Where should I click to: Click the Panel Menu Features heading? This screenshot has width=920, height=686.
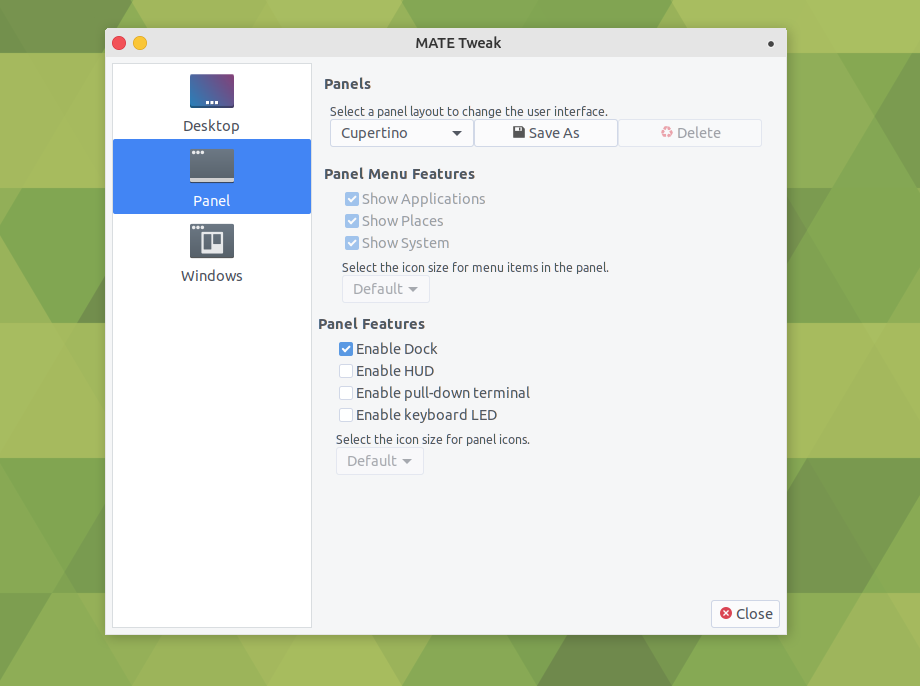point(400,174)
